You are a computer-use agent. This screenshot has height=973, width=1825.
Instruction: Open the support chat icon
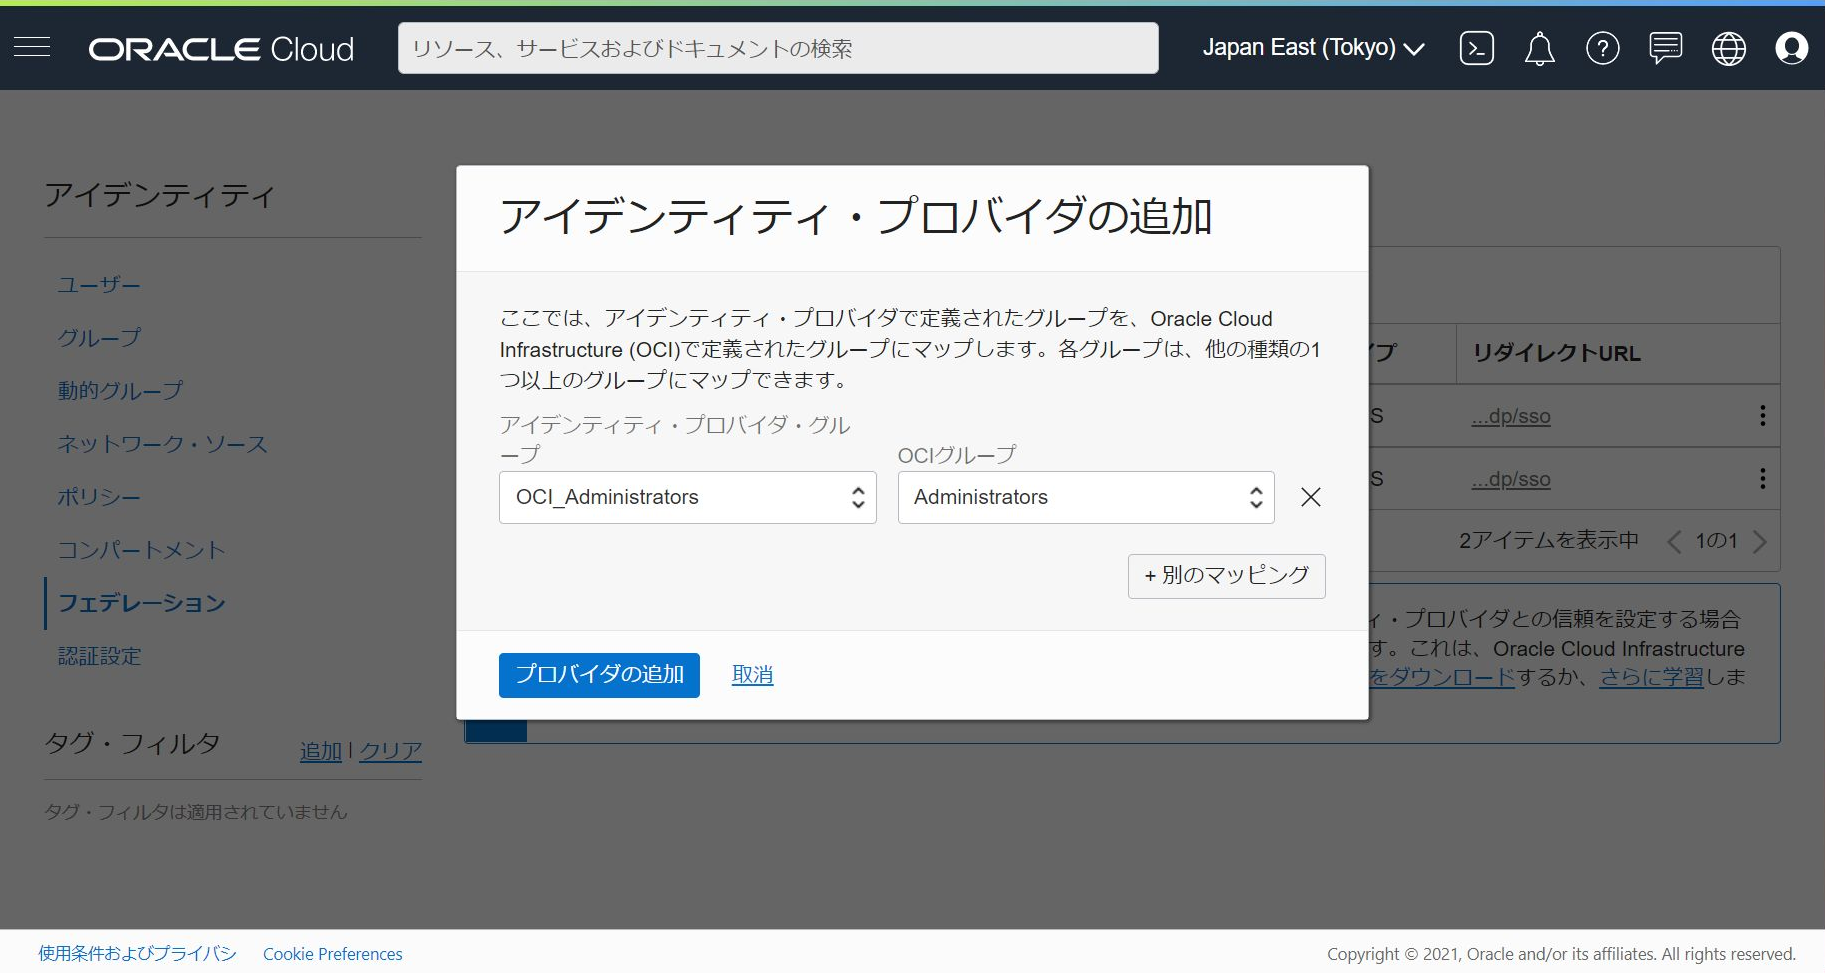click(1665, 48)
